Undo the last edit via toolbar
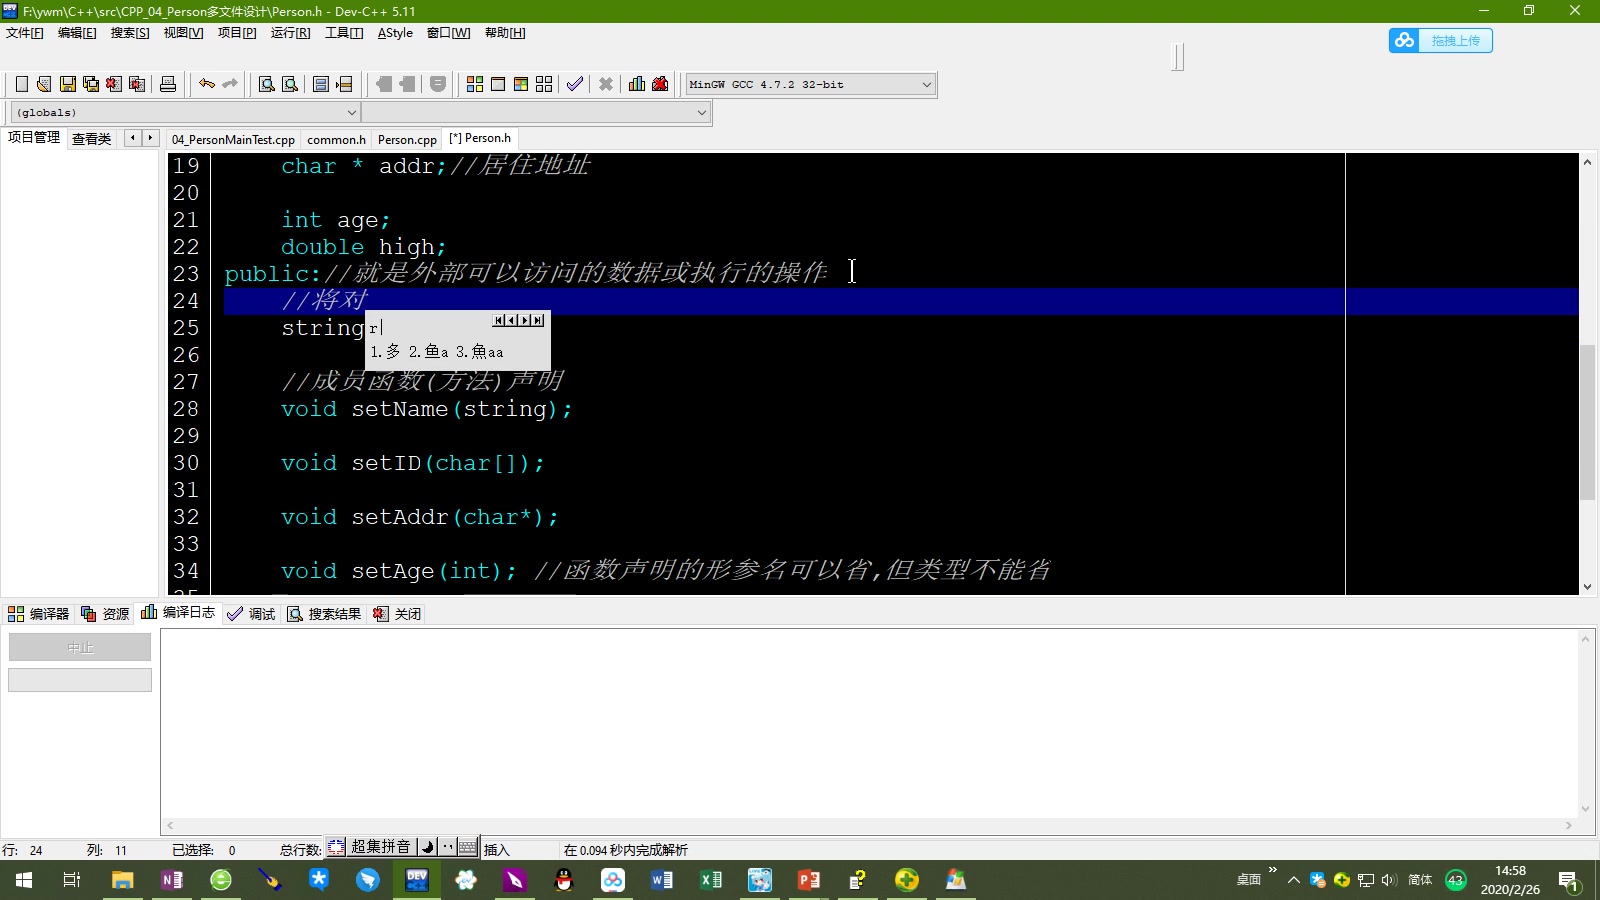 point(207,84)
